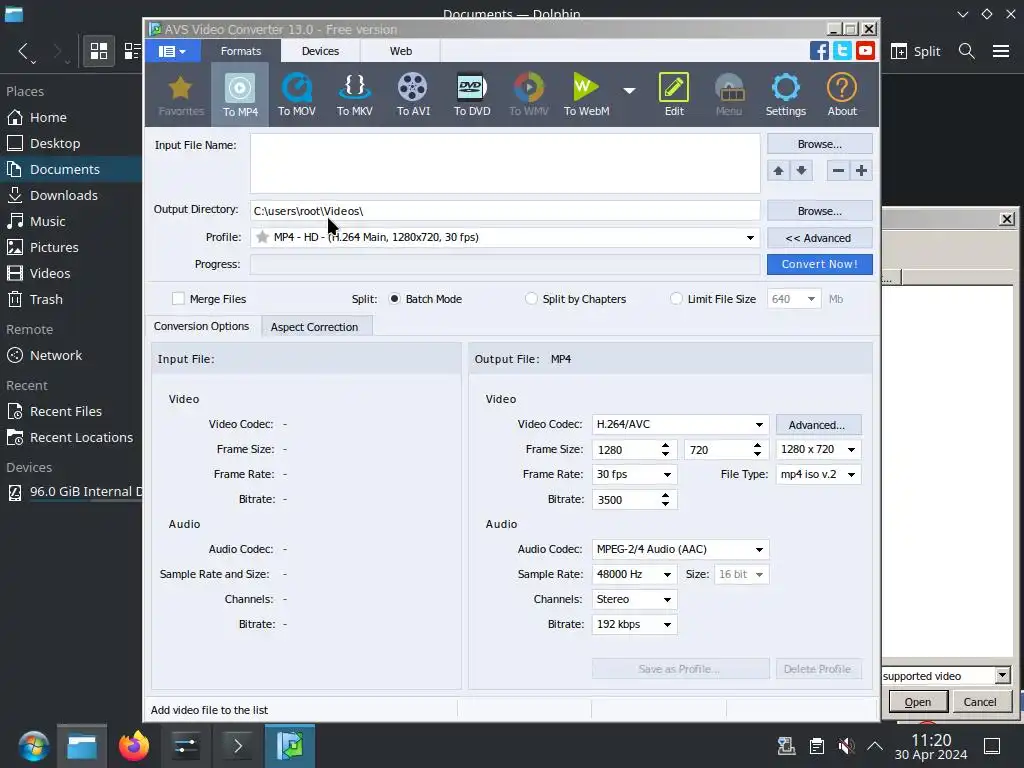The height and width of the screenshot is (768, 1024).
Task: Expand the Profile dropdown list
Action: 750,238
